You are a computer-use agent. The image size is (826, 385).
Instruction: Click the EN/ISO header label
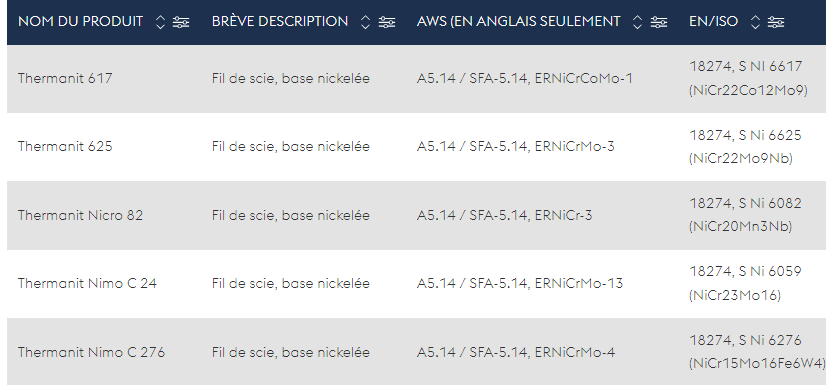(713, 22)
